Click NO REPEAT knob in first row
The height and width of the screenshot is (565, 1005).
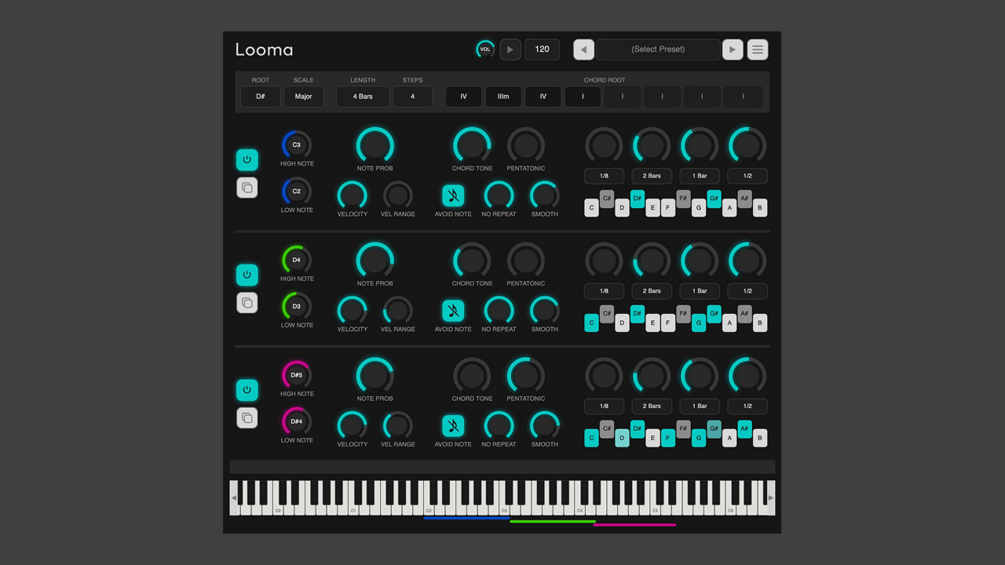[x=499, y=195]
